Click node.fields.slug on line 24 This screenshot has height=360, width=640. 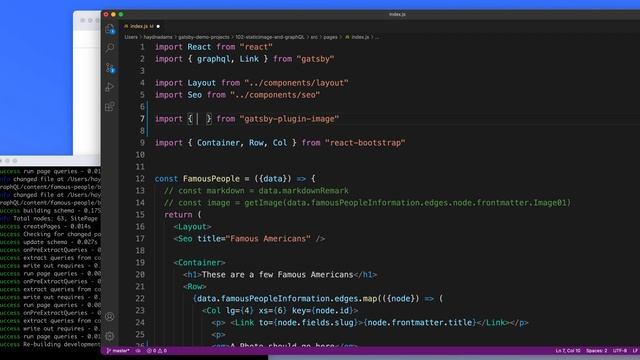click(x=316, y=323)
